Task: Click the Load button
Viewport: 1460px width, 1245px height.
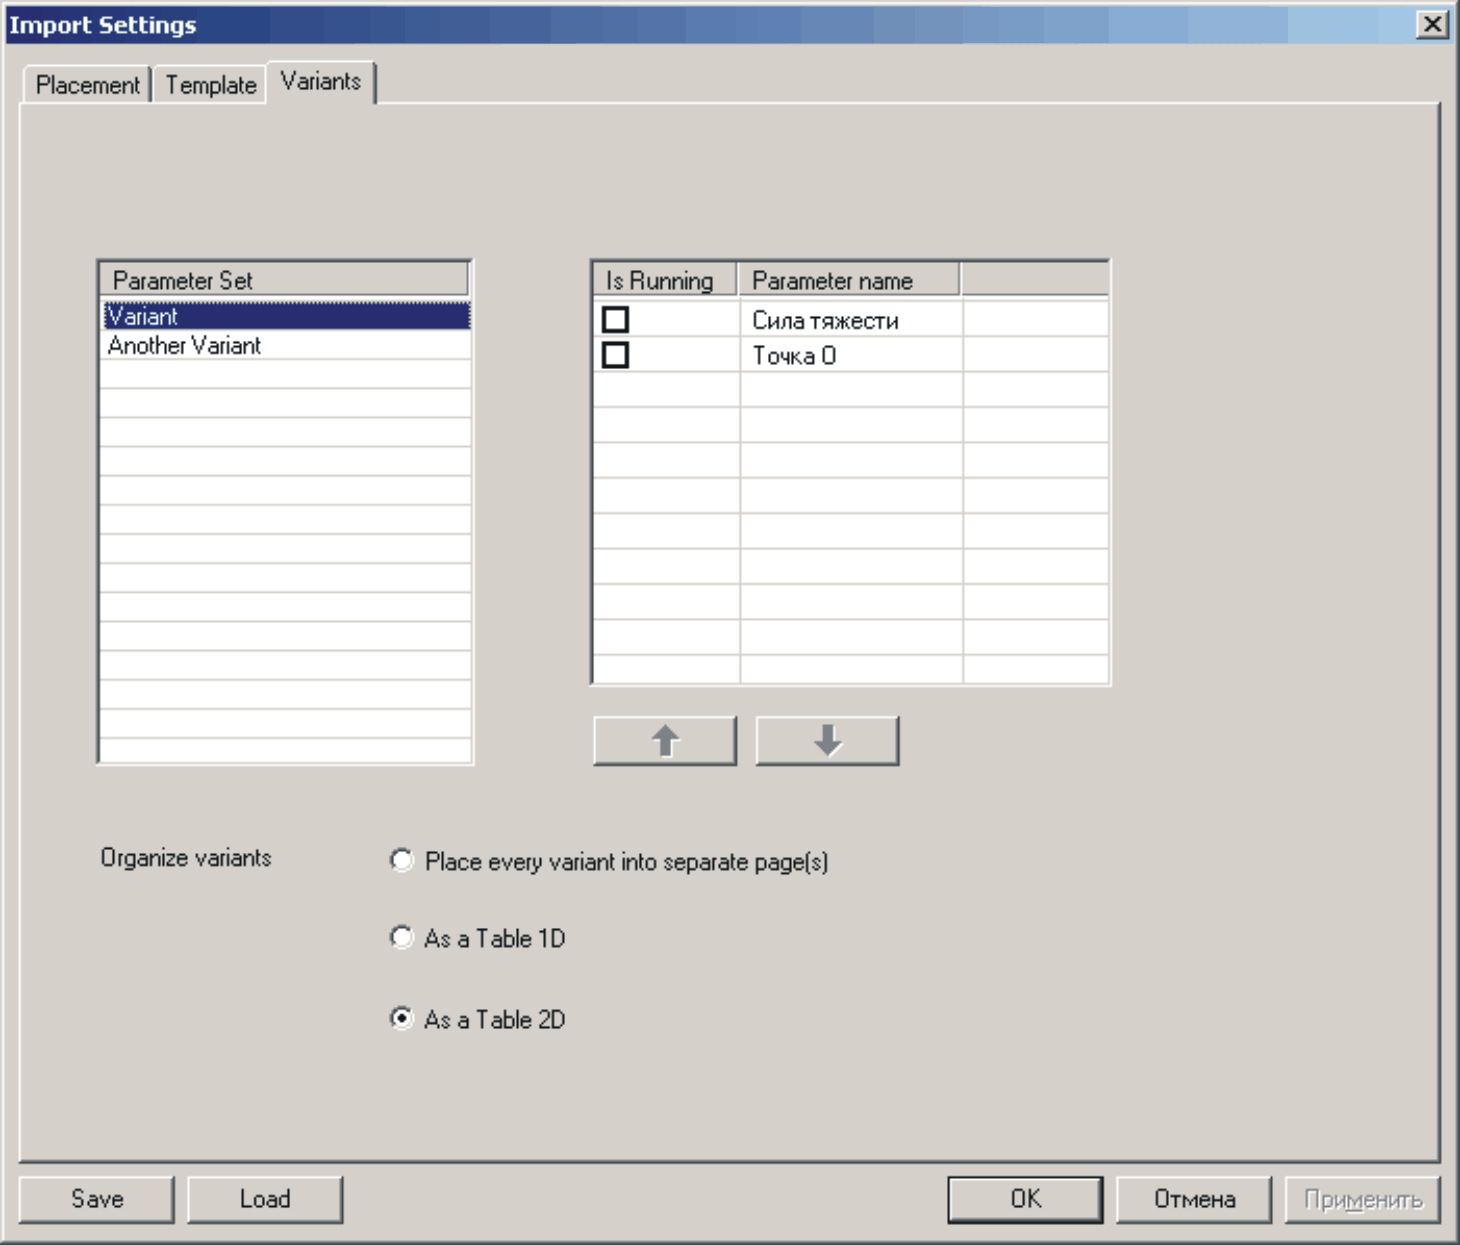Action: coord(265,1199)
